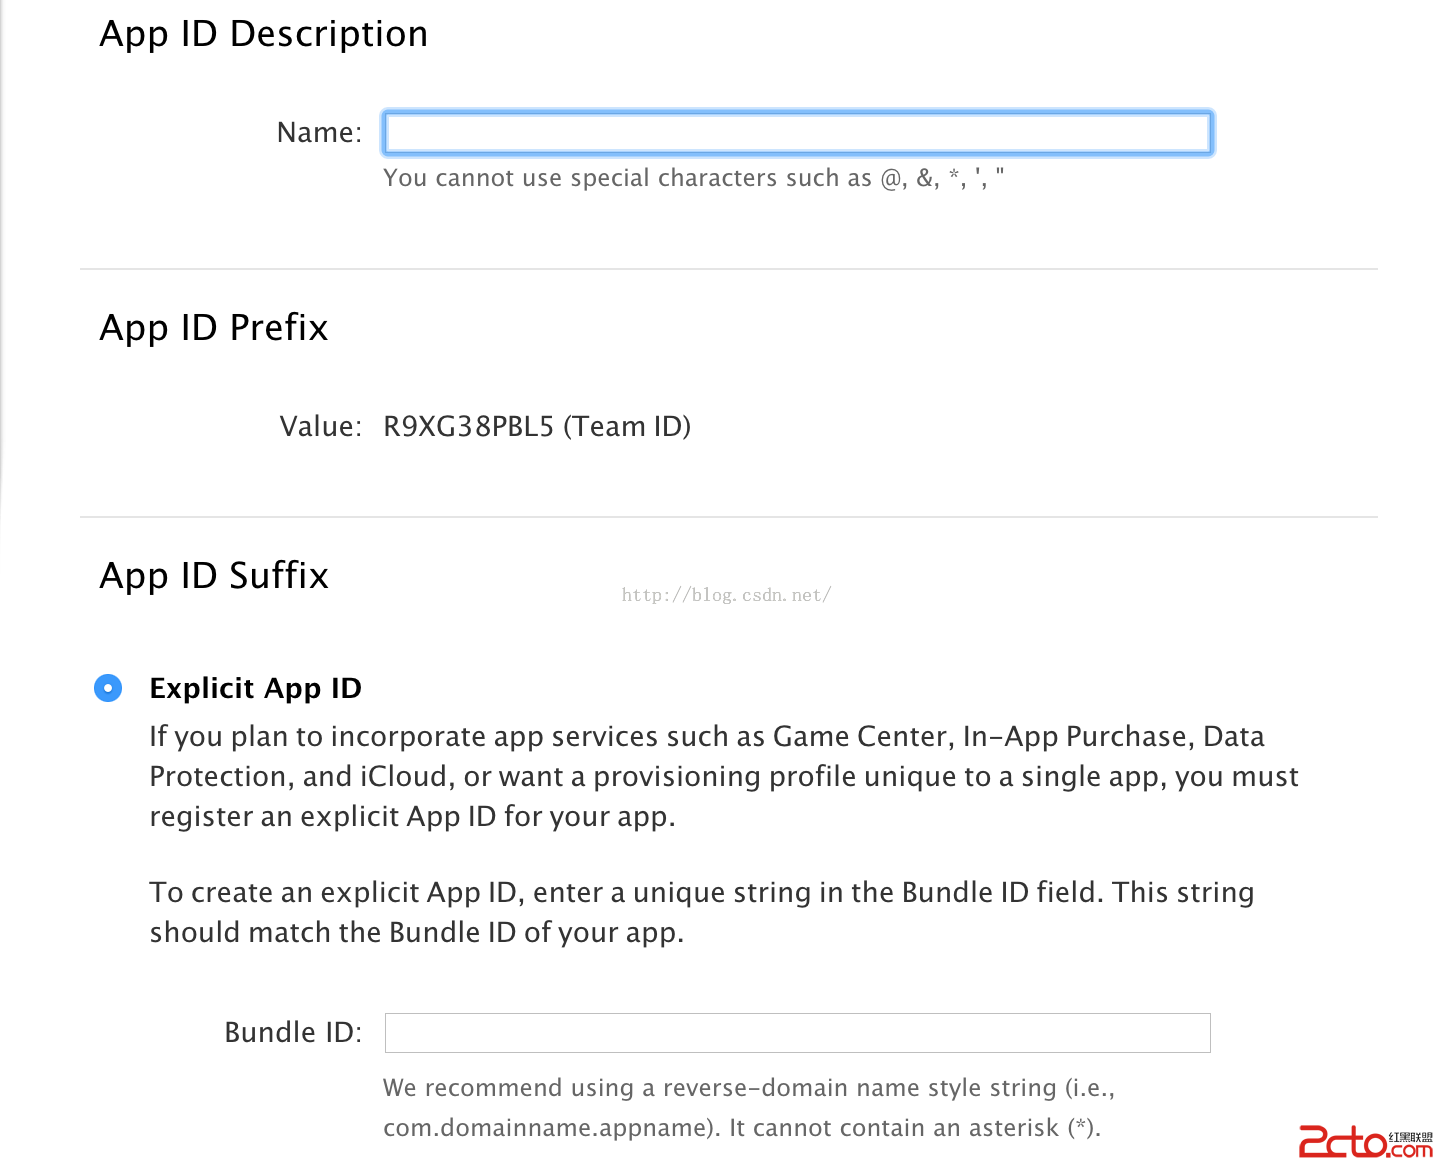Click the Name text input field
The image size is (1436, 1168).
797,133
